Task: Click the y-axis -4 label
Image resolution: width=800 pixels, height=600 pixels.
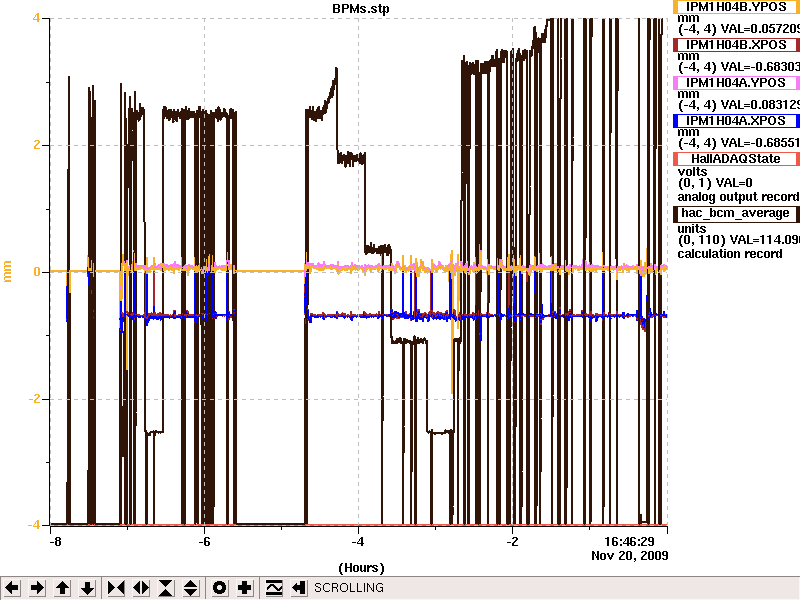Action: (x=34, y=525)
